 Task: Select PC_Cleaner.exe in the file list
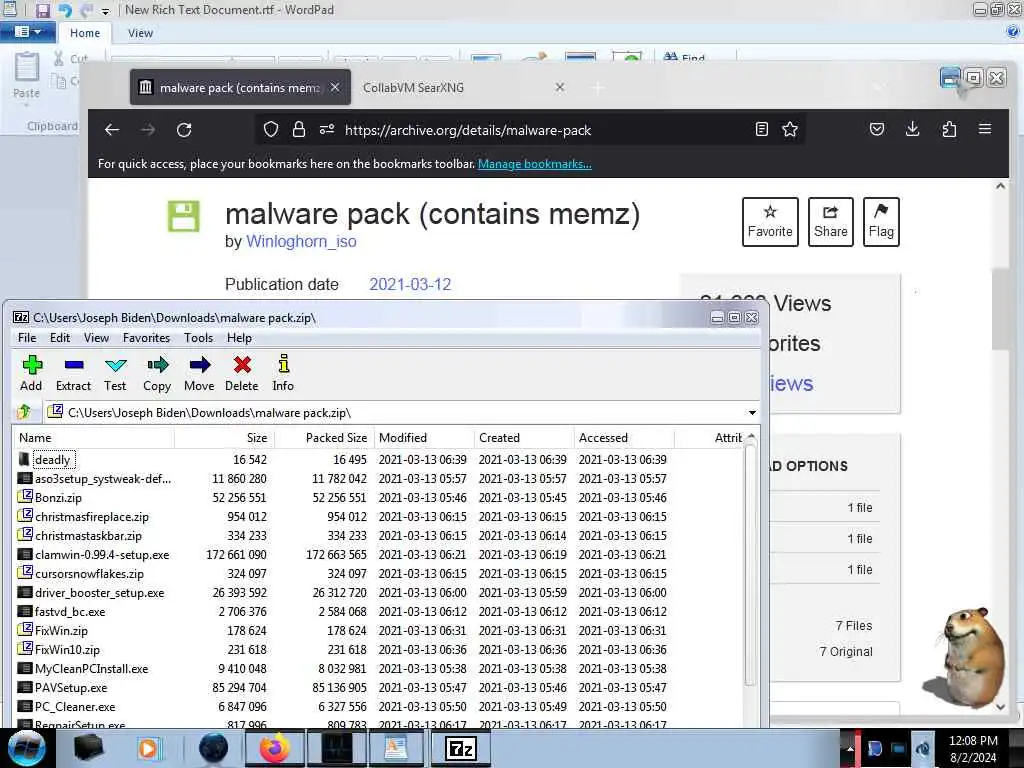coord(75,707)
